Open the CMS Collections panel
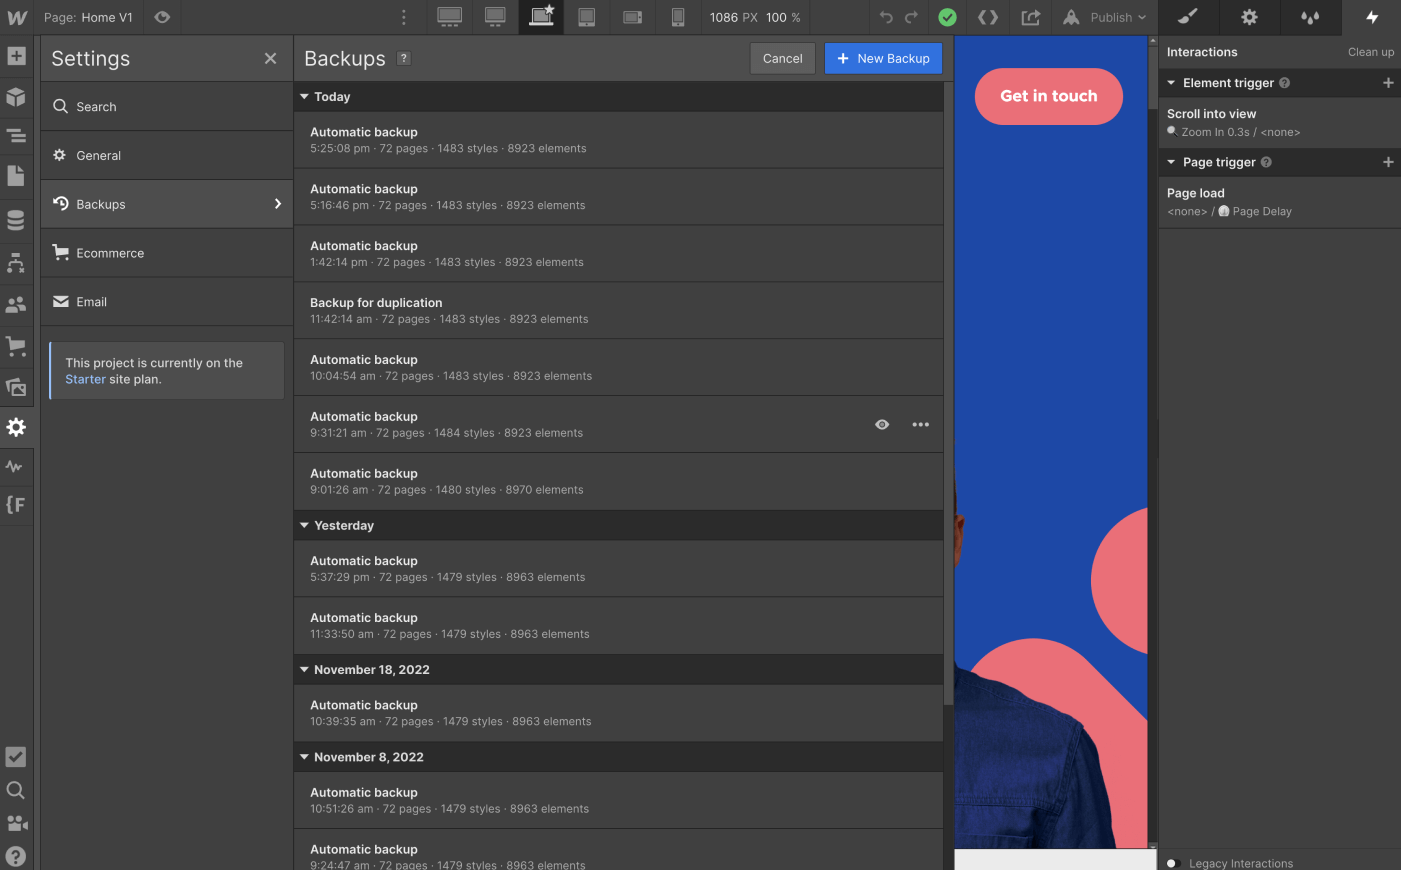Image resolution: width=1401 pixels, height=870 pixels. pos(16,215)
